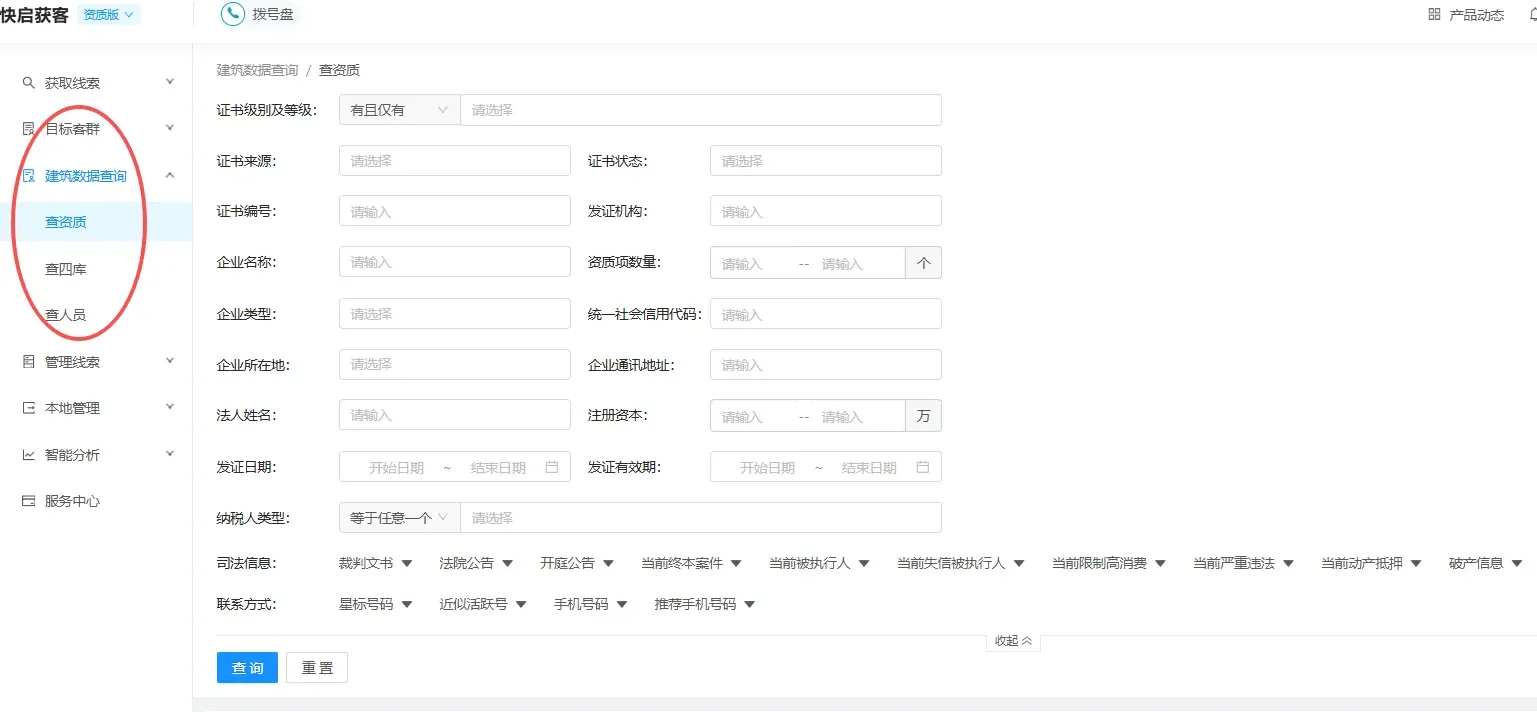Click the 服务中心 sidebar icon
The width and height of the screenshot is (1537, 712).
[28, 501]
